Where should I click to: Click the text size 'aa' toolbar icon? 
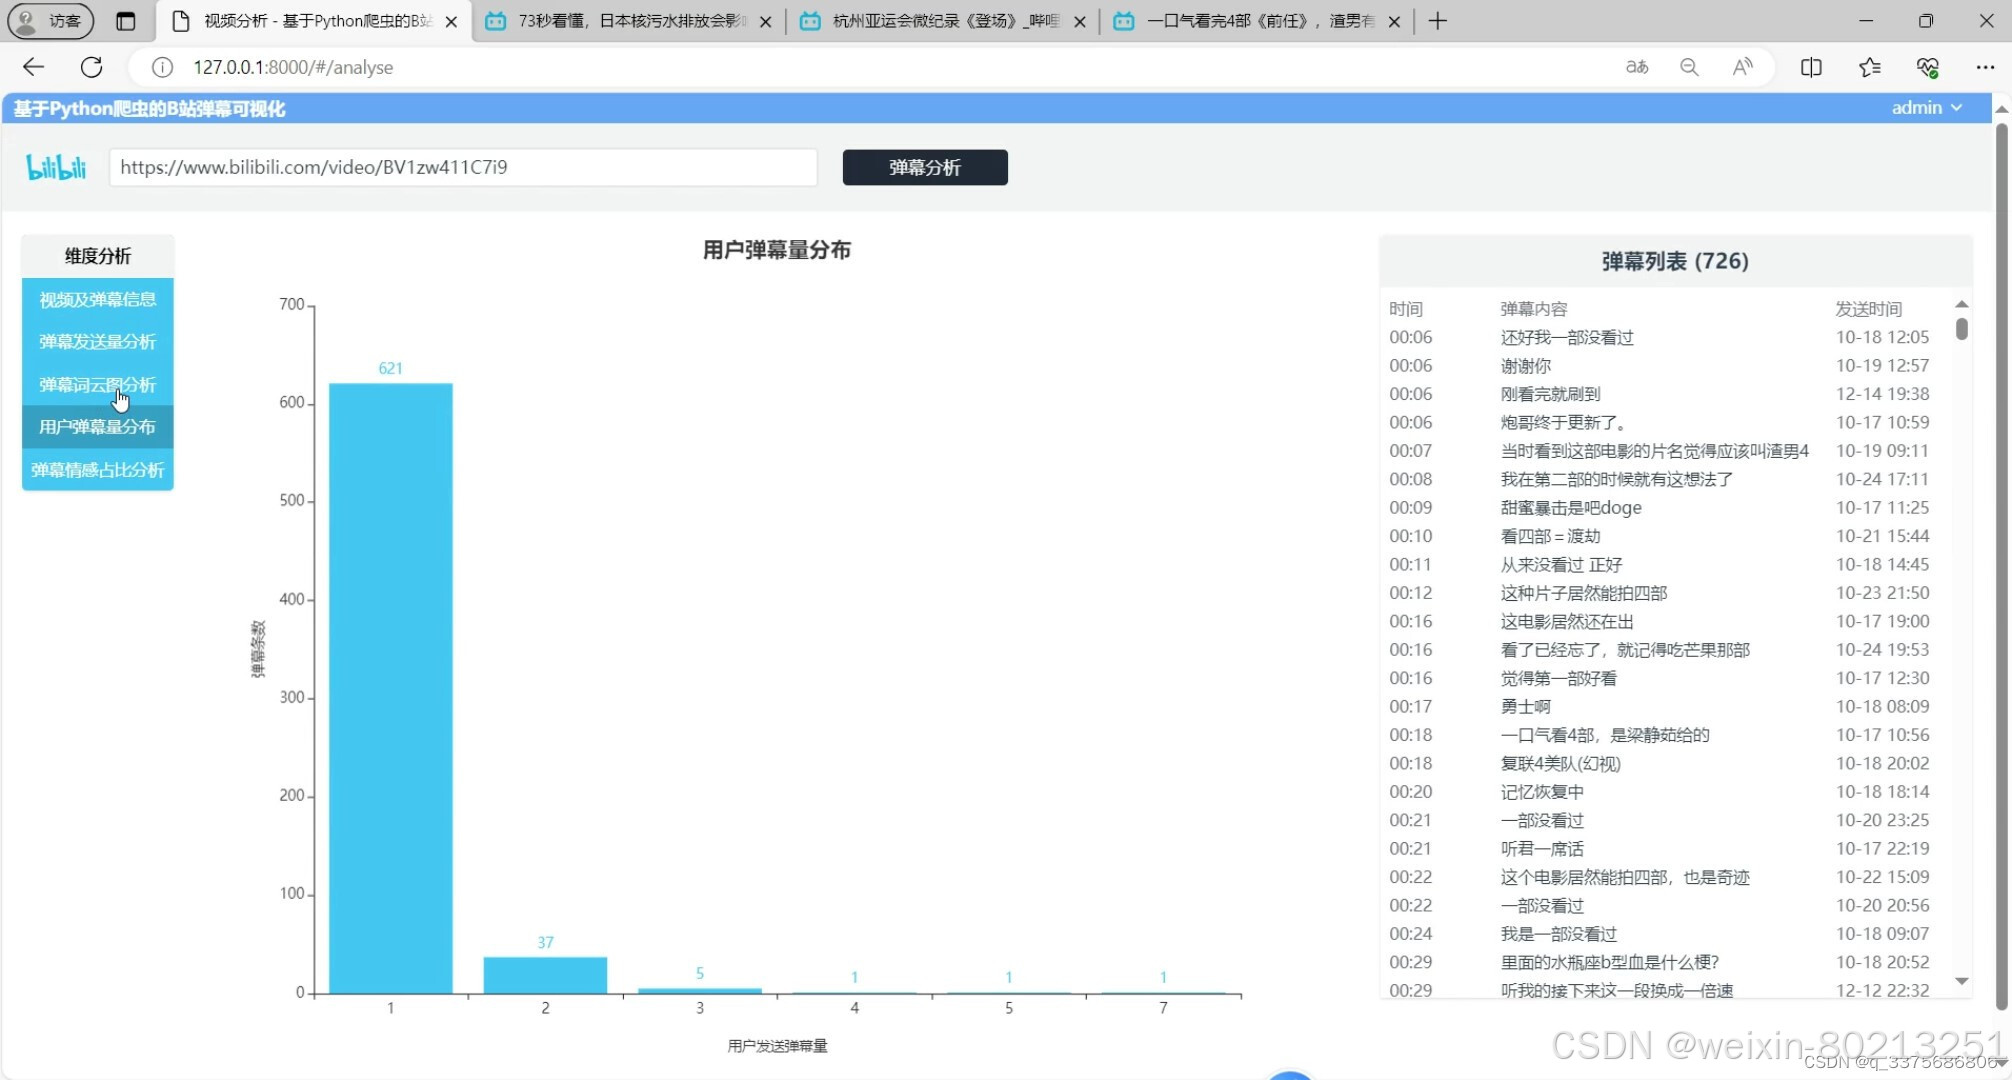click(1636, 67)
